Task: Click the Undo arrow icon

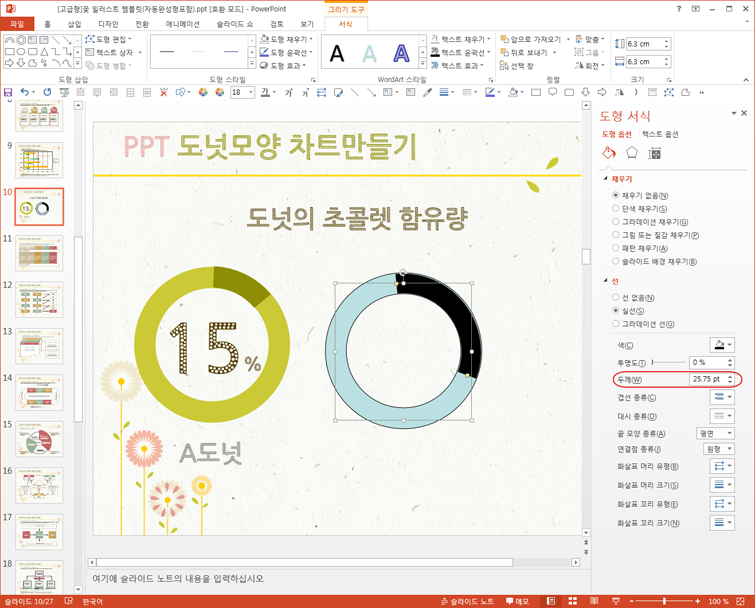Action: point(25,92)
